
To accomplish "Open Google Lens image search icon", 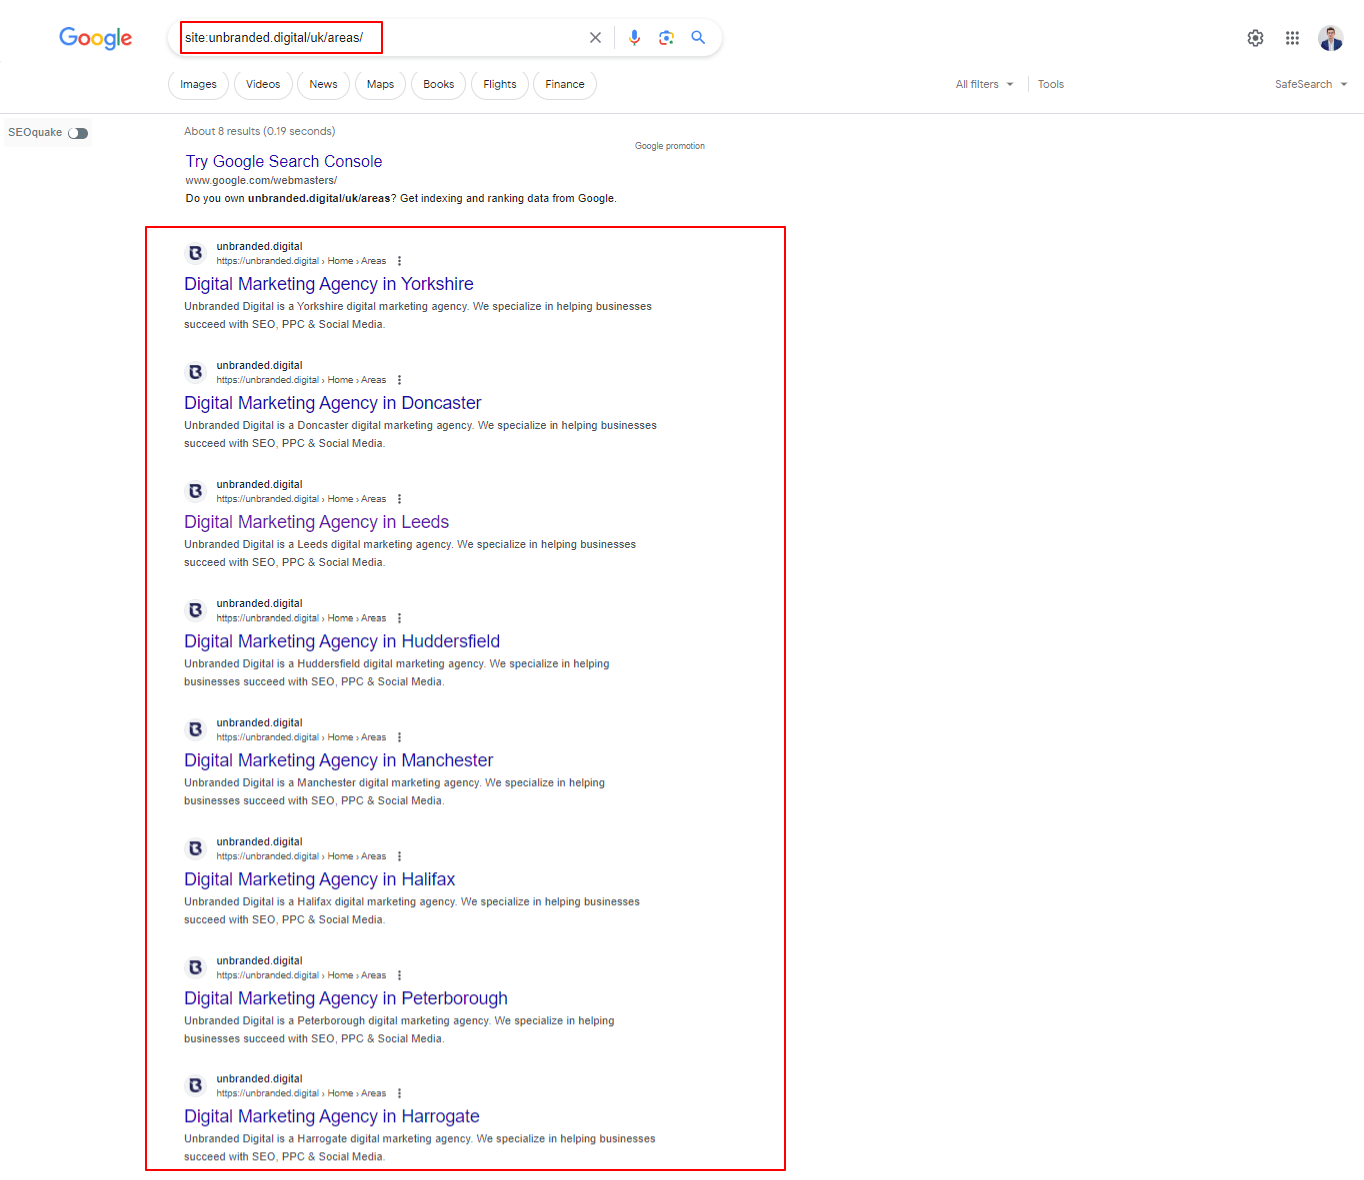I will coord(666,38).
